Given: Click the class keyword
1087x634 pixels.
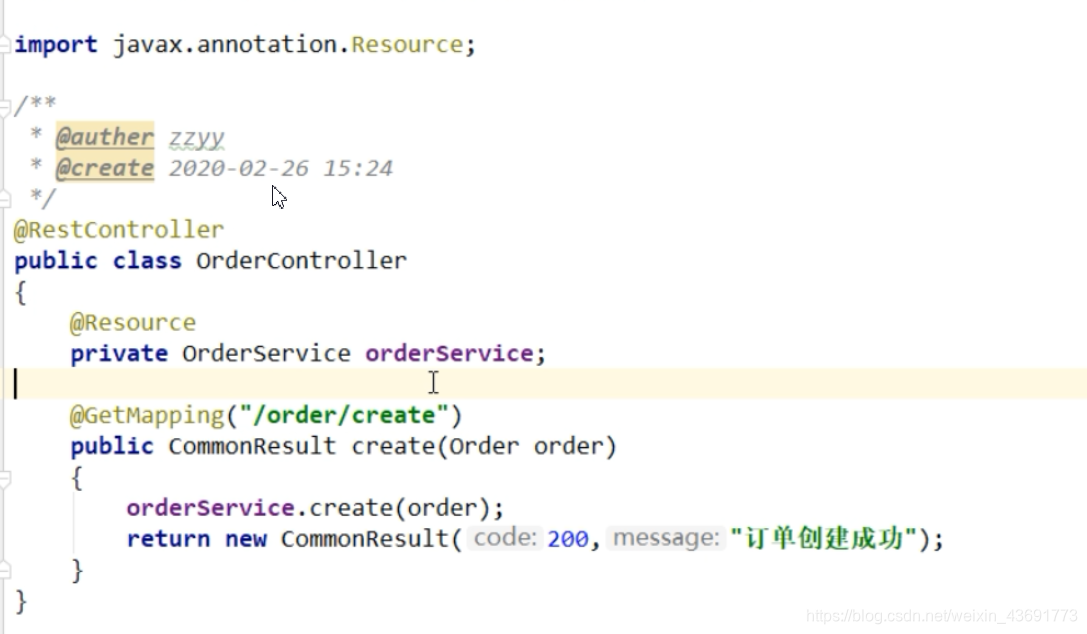Looking at the screenshot, I should coord(147,261).
